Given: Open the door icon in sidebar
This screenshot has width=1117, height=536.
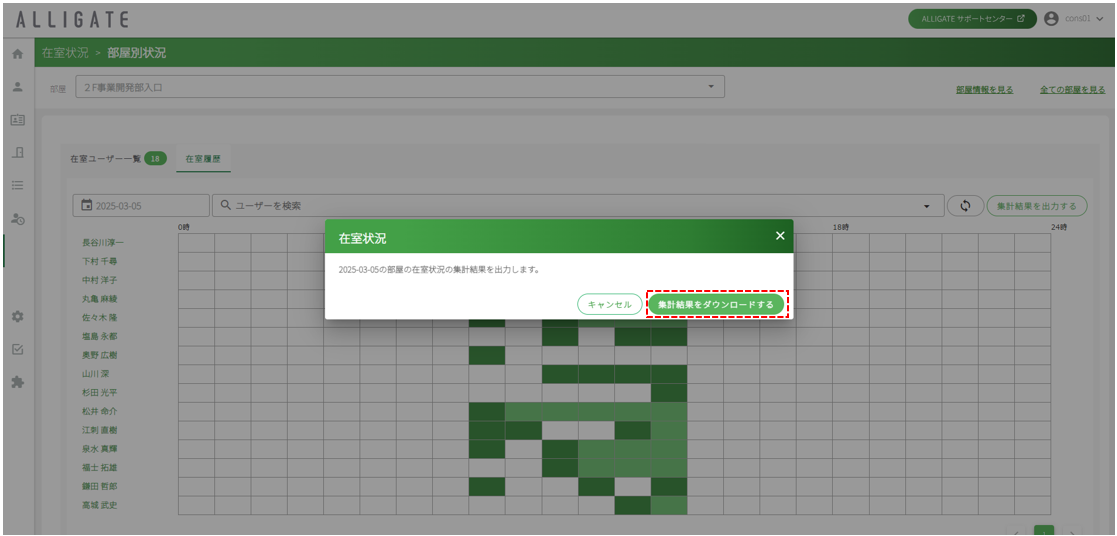Looking at the screenshot, I should click(18, 152).
